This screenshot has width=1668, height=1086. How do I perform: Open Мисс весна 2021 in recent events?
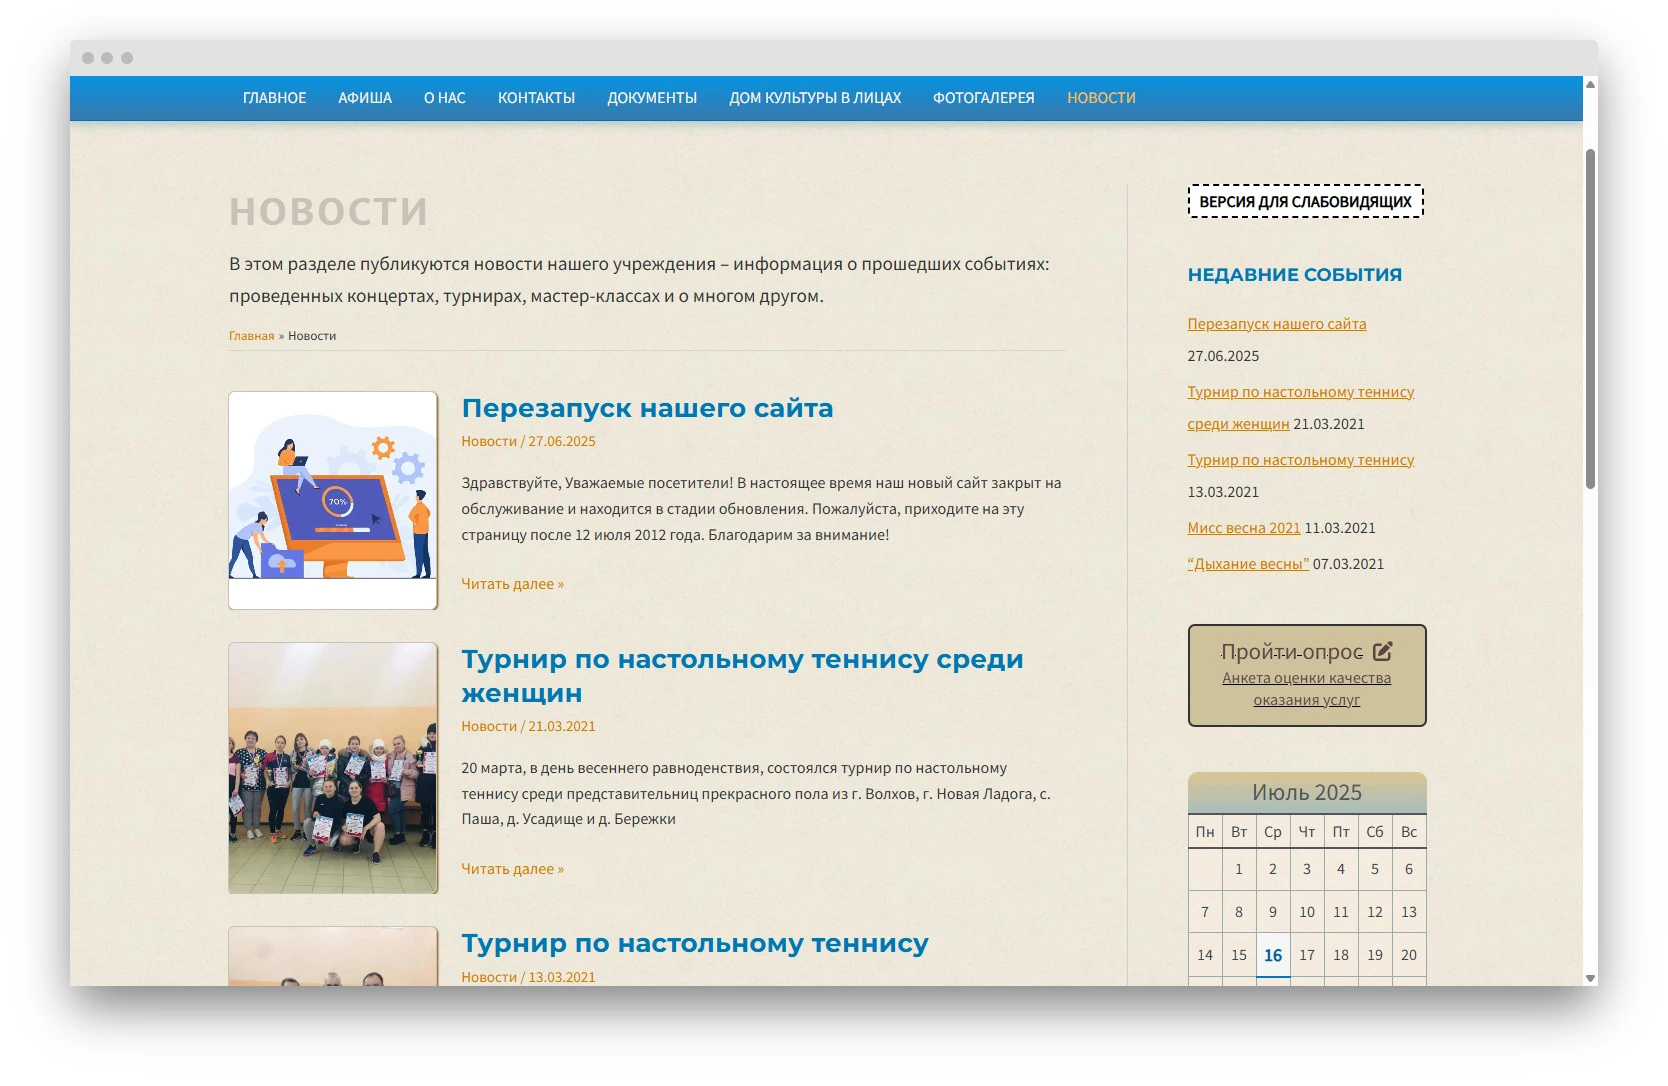pos(1243,528)
